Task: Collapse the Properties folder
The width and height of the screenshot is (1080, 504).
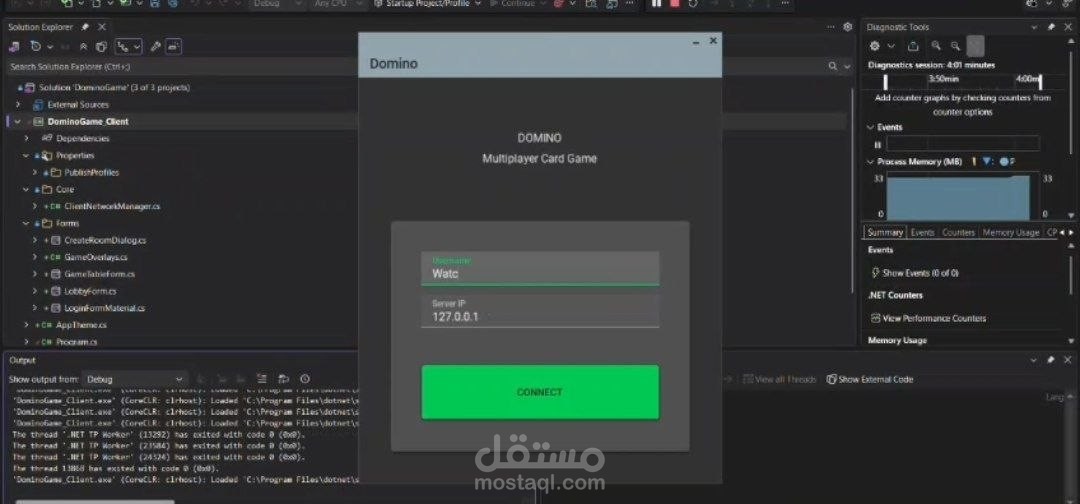Action: point(26,156)
